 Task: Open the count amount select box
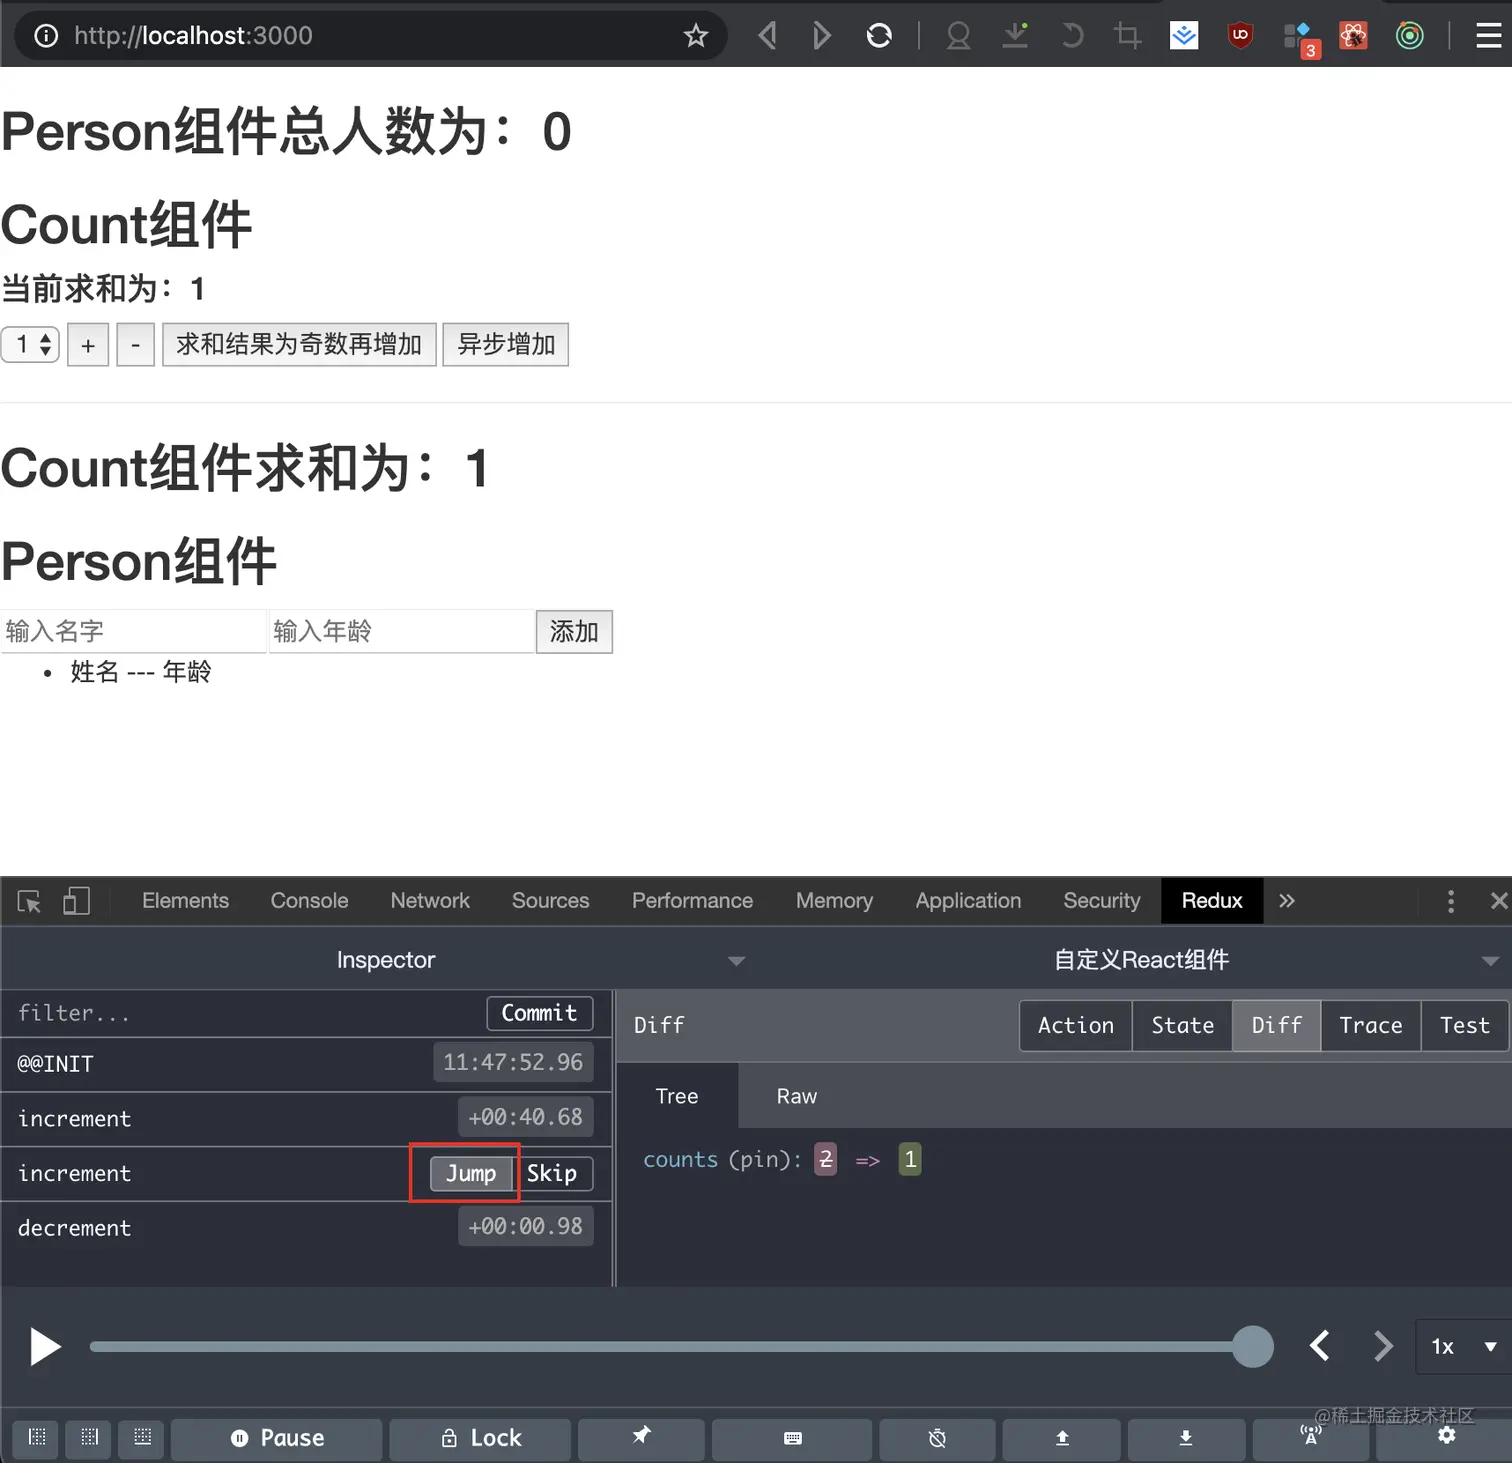[x=31, y=344]
